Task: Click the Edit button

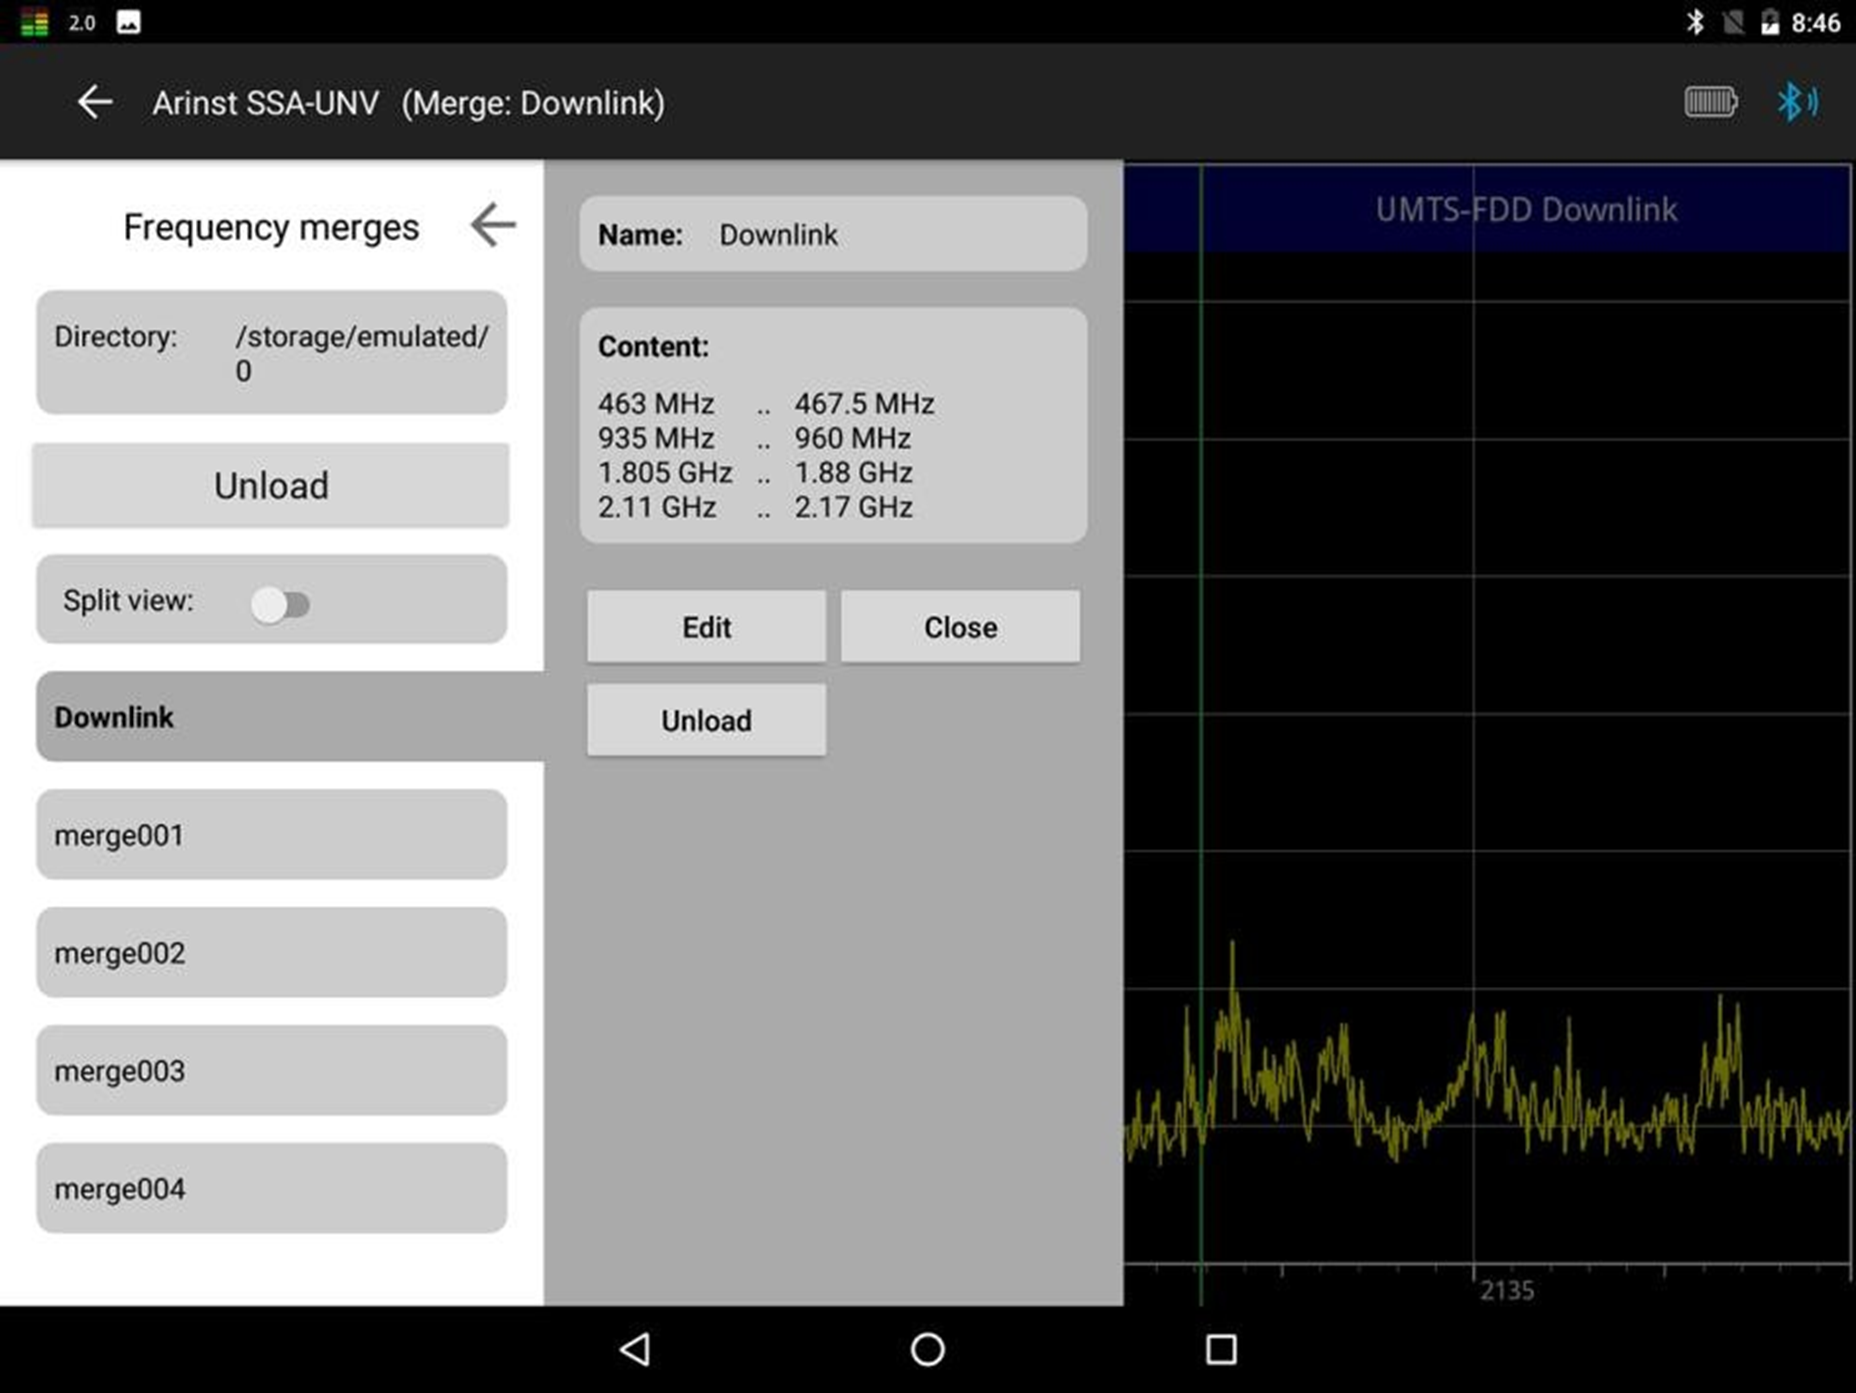Action: [706, 627]
